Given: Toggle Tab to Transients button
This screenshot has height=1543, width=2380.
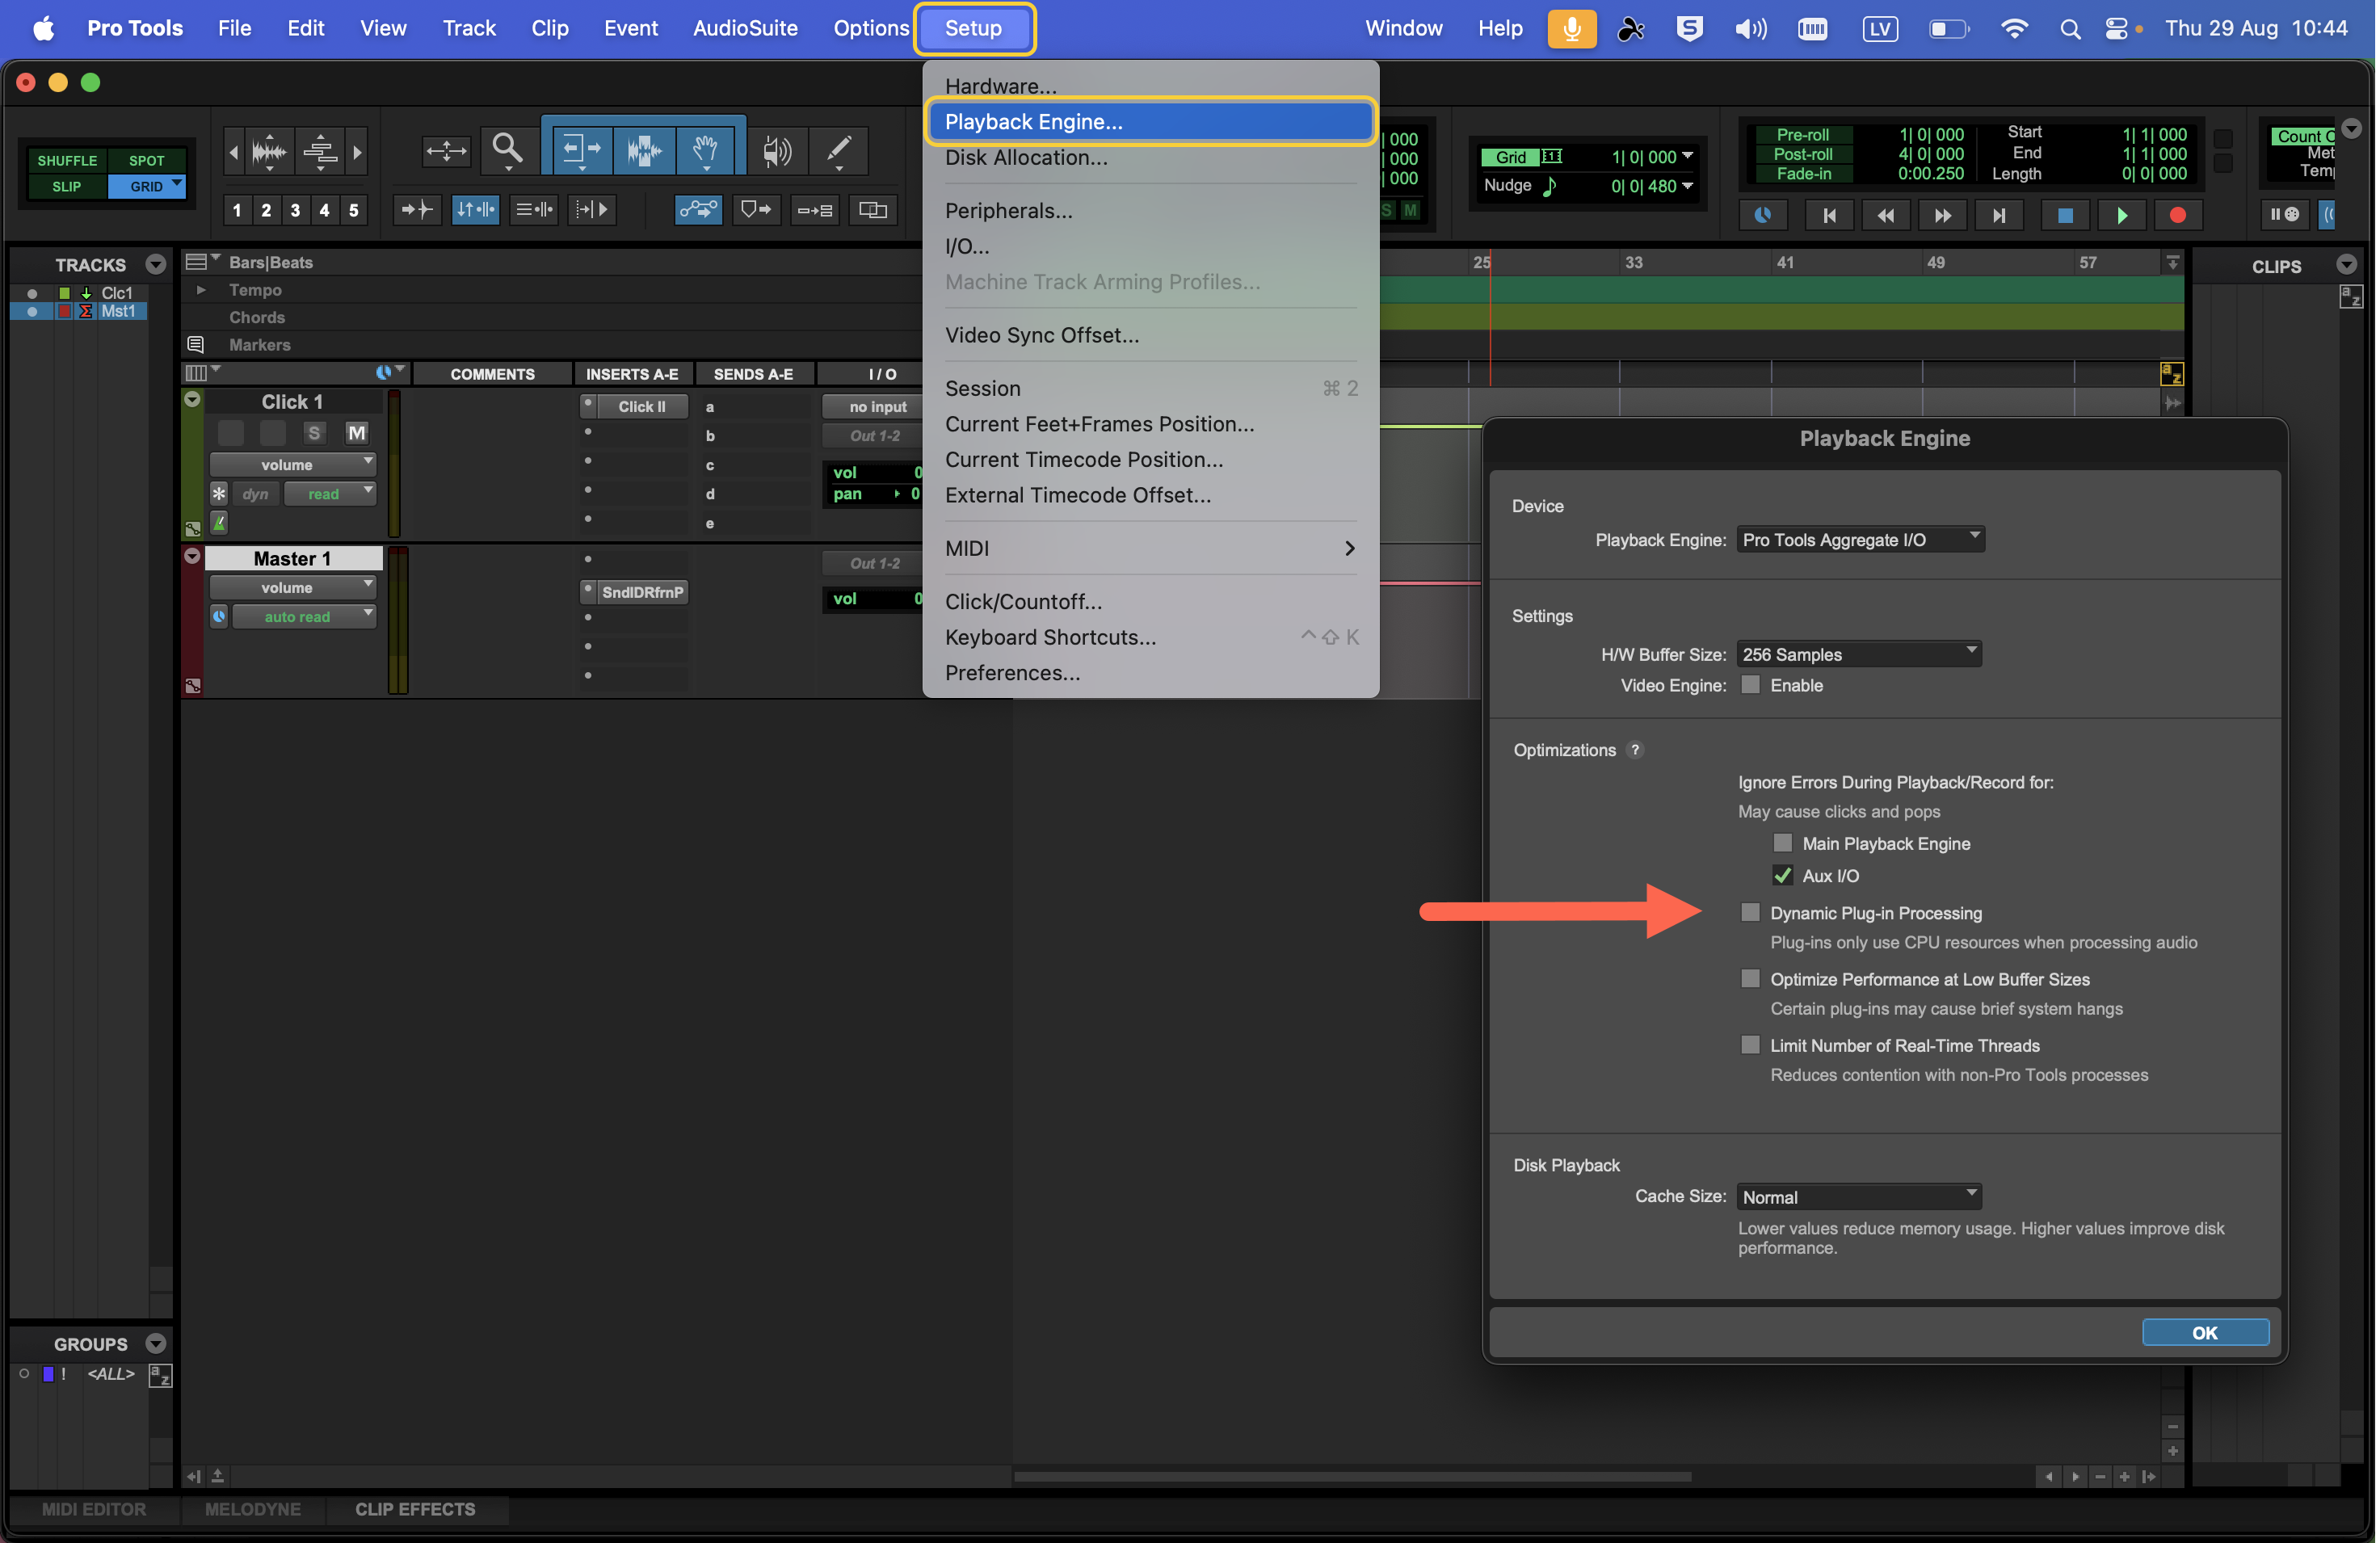Looking at the screenshot, I should click(x=416, y=210).
